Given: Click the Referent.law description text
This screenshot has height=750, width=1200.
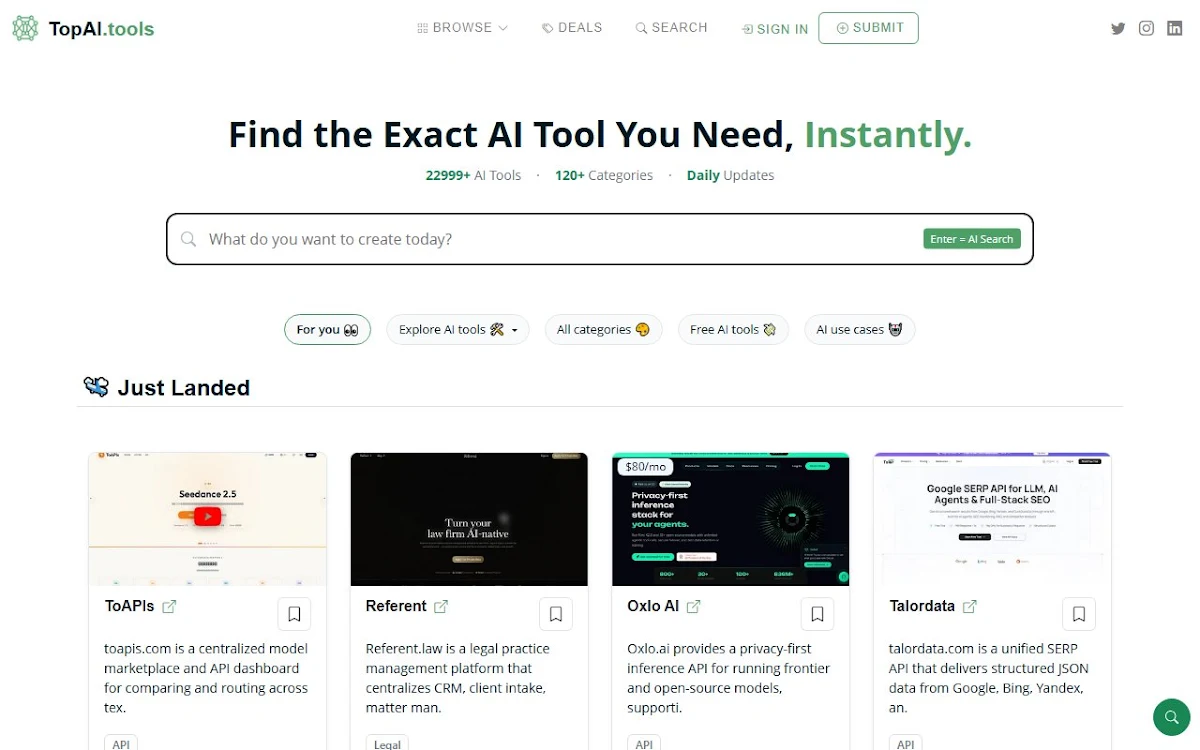Looking at the screenshot, I should click(458, 678).
